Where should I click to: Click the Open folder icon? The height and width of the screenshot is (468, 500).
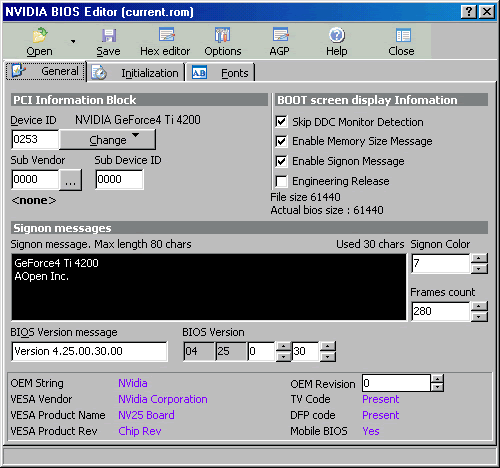pyautogui.click(x=40, y=35)
